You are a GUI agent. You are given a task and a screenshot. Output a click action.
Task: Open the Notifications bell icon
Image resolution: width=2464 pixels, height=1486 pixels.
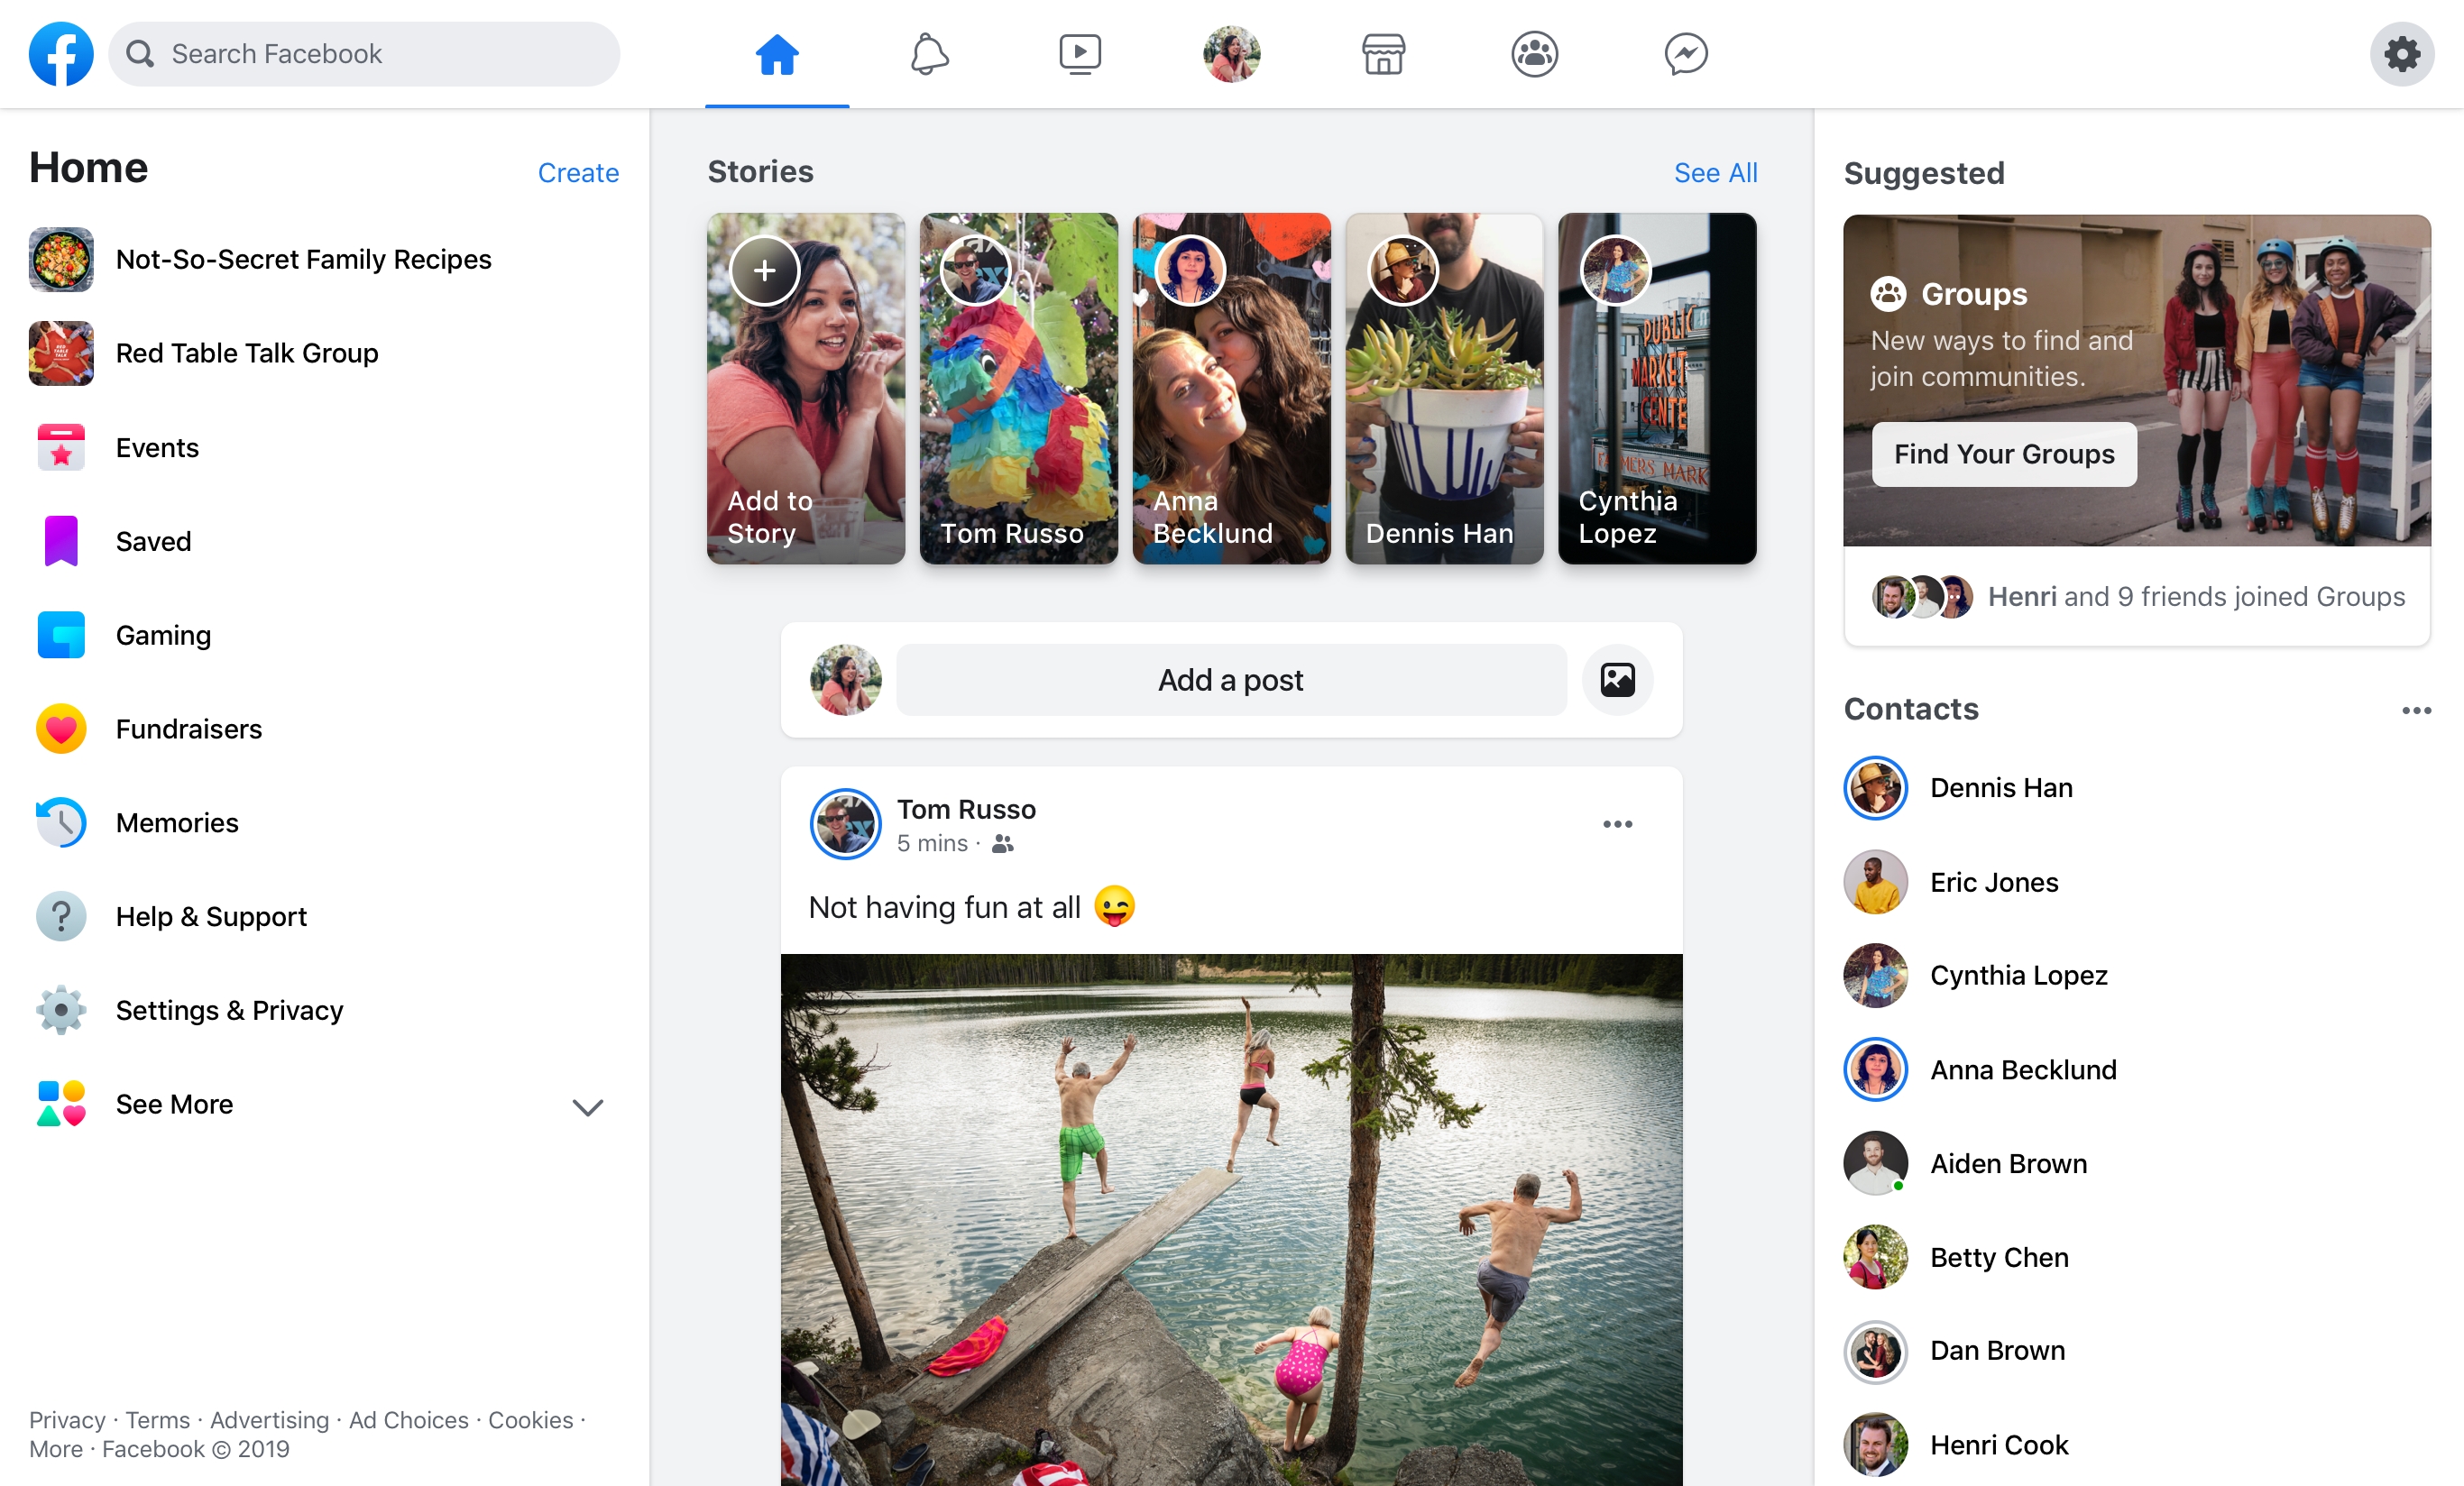tap(927, 53)
